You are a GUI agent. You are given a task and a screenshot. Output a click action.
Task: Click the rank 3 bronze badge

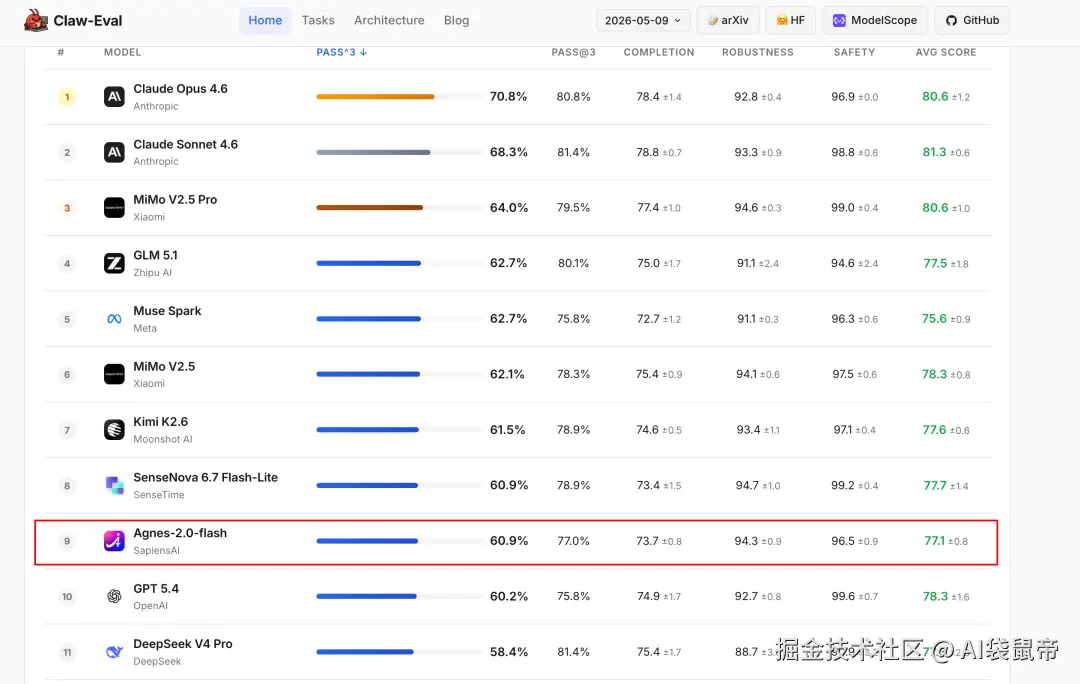[67, 208]
